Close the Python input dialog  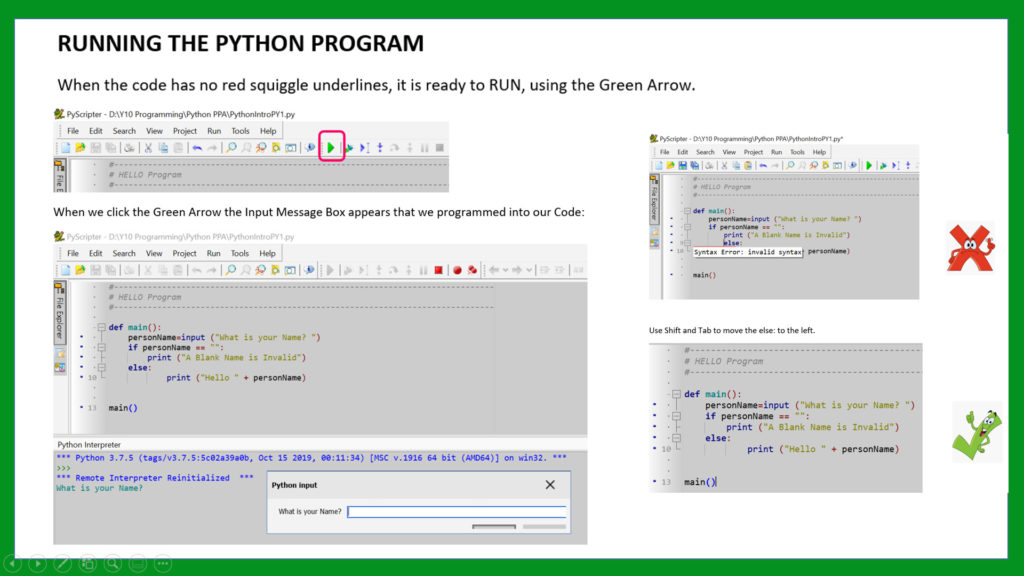click(x=549, y=485)
